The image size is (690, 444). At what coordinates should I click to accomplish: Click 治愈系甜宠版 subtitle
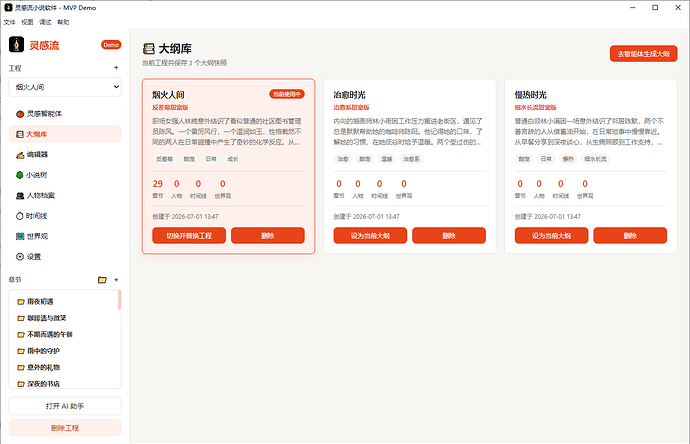(x=352, y=107)
